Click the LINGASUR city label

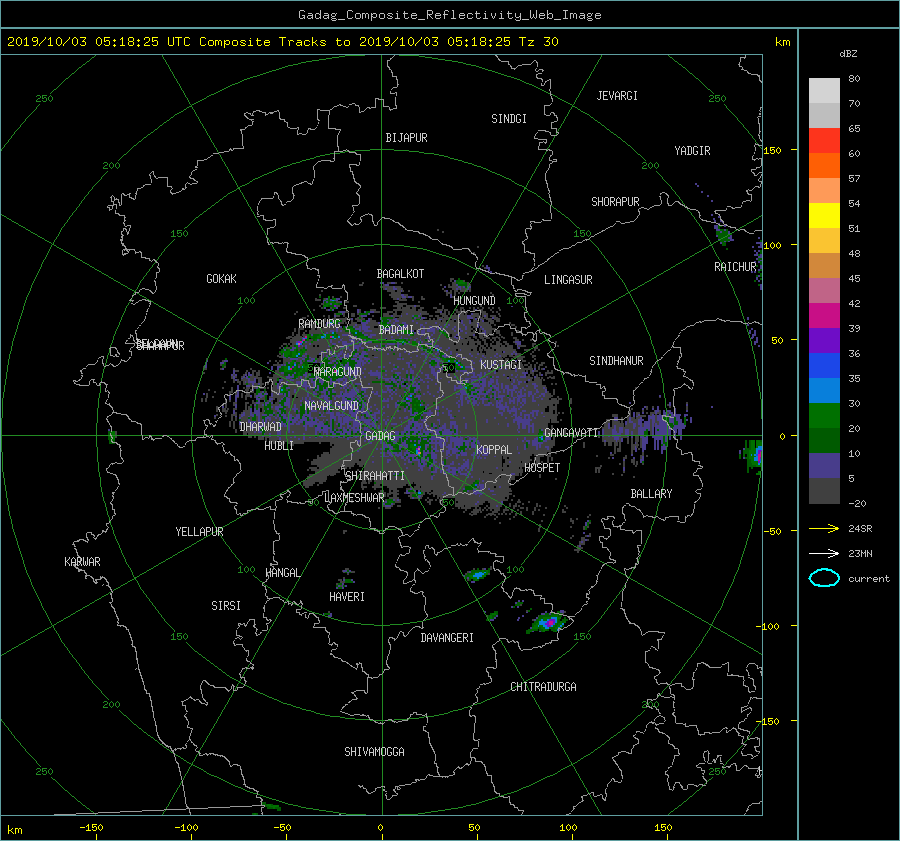(x=568, y=280)
